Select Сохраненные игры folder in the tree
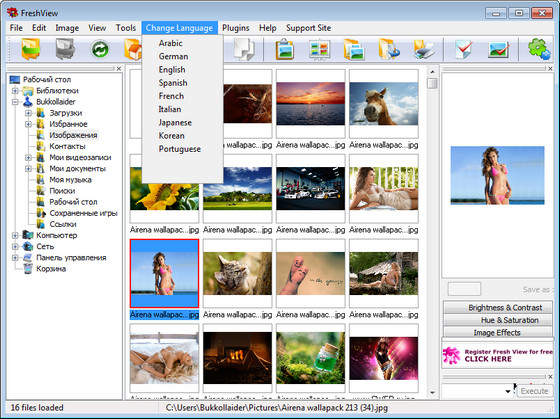This screenshot has width=560, height=419. (x=83, y=213)
